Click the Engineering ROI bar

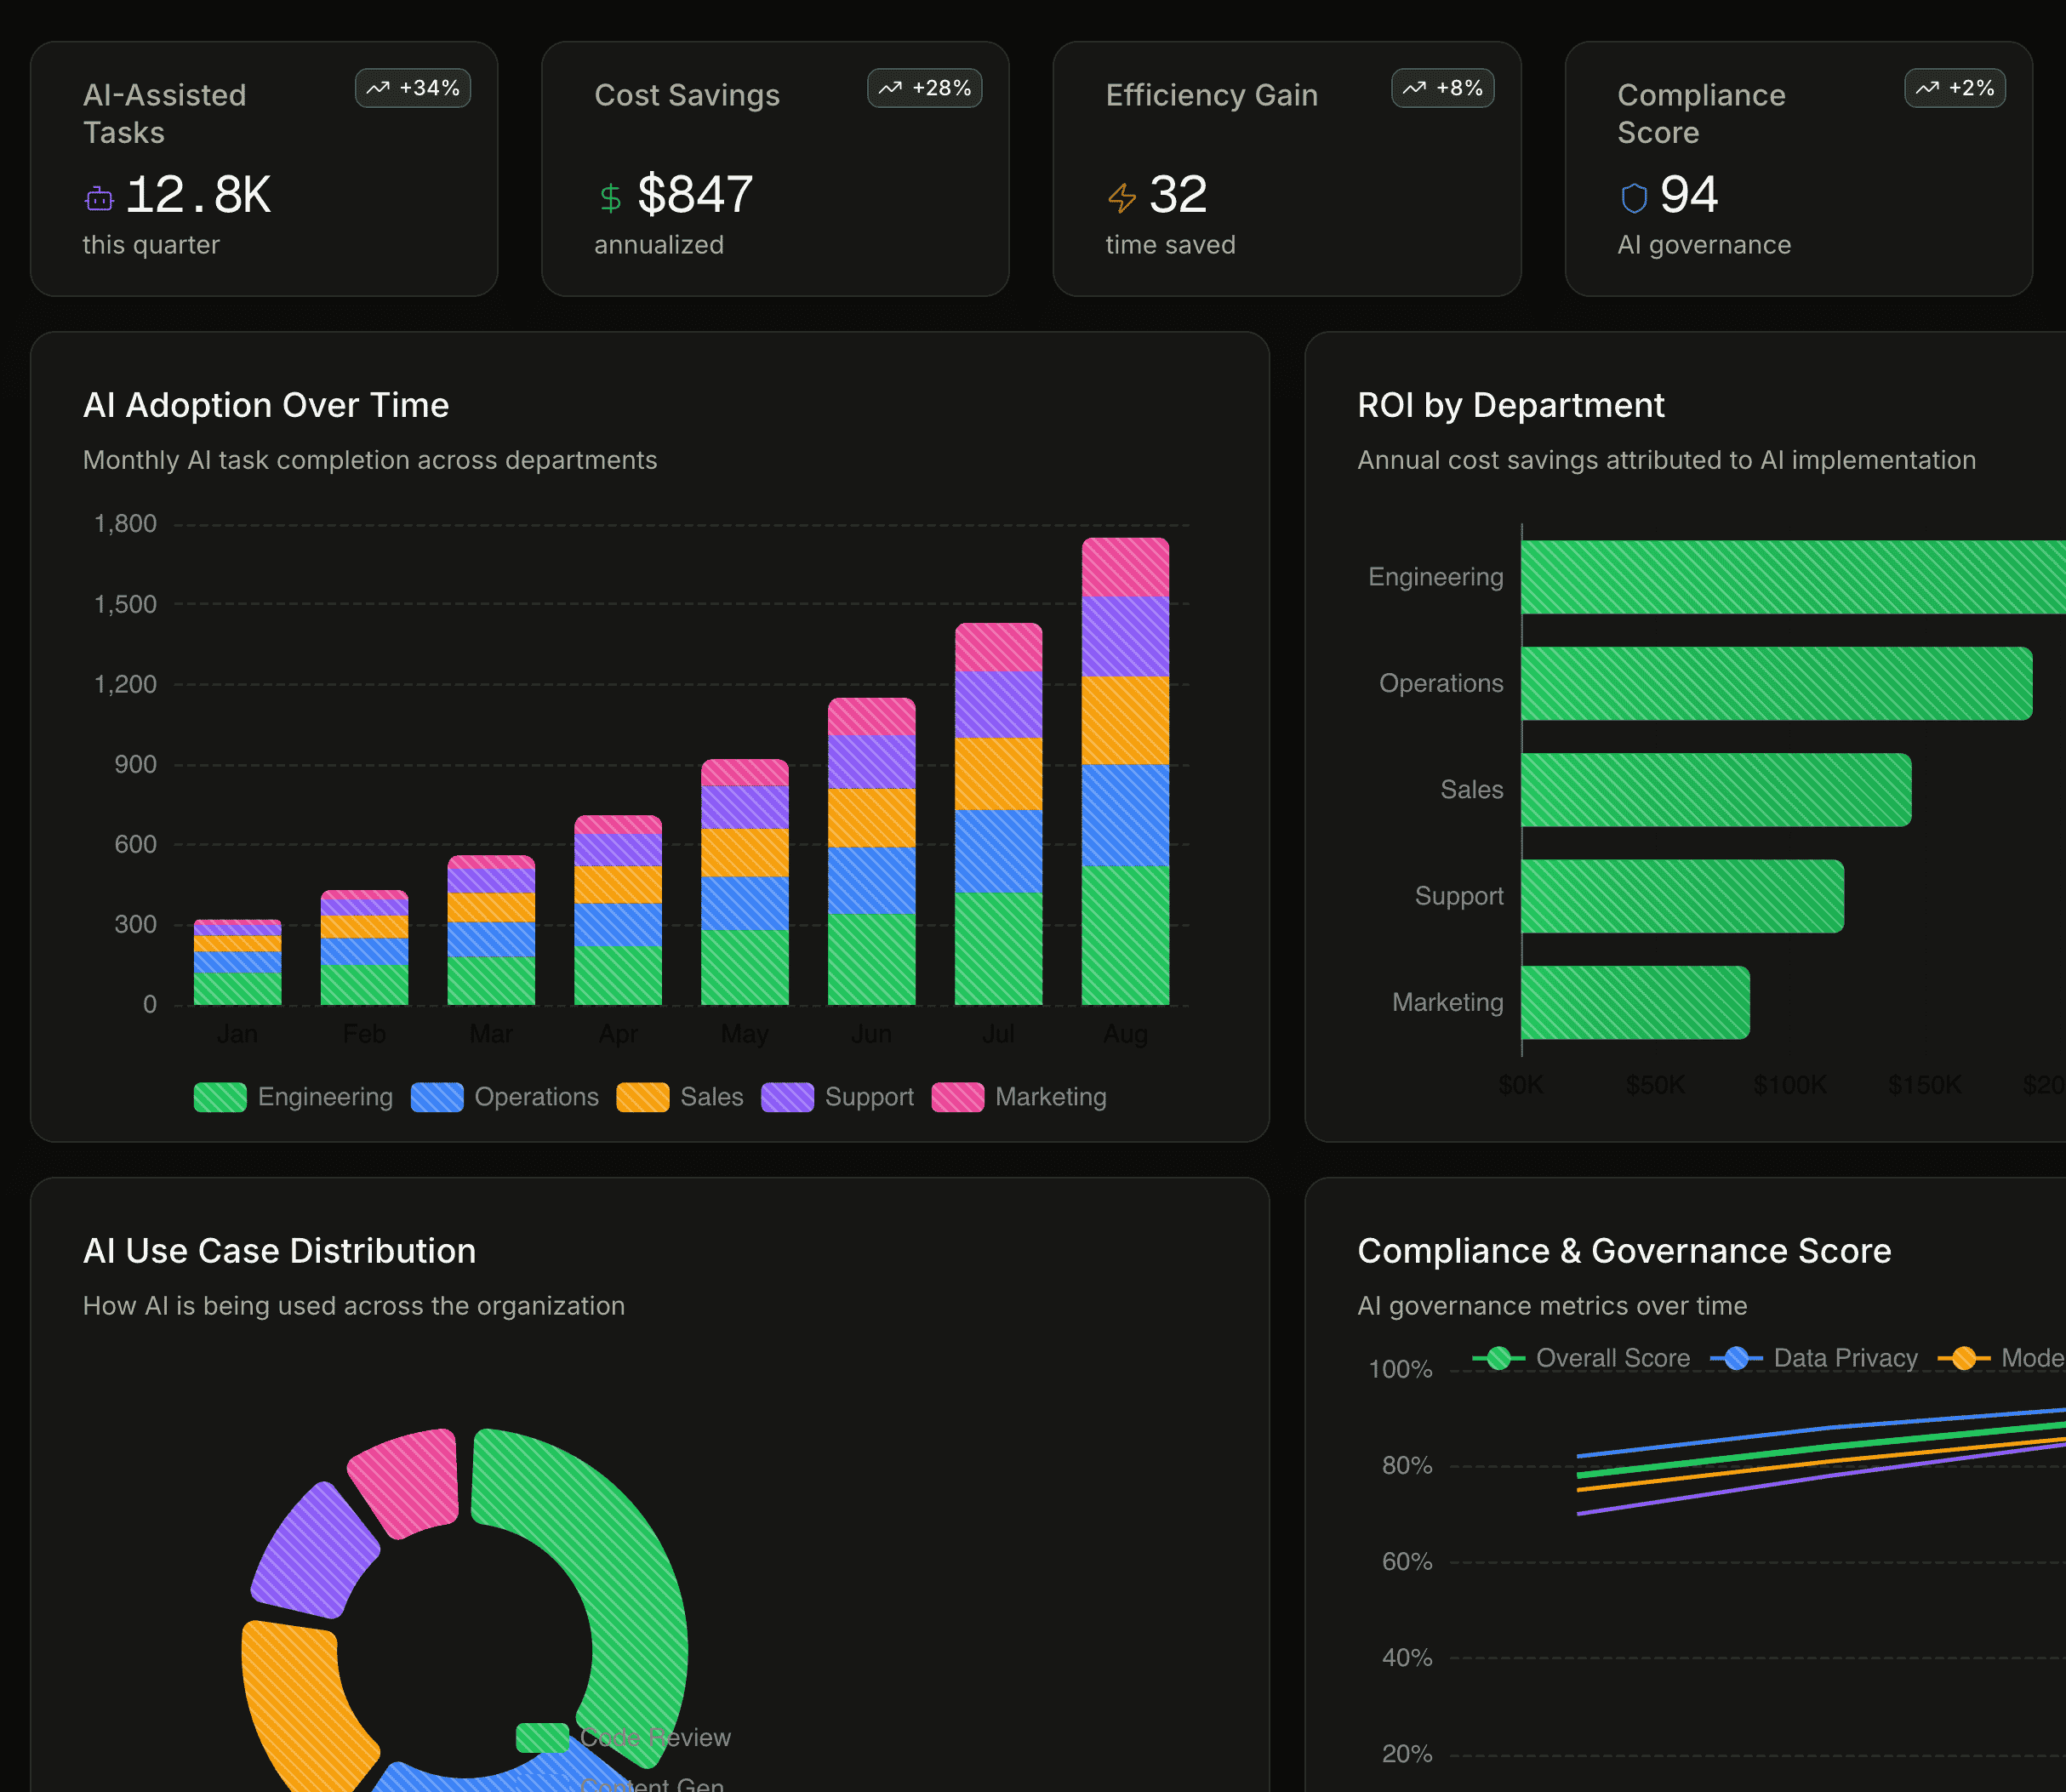1792,577
